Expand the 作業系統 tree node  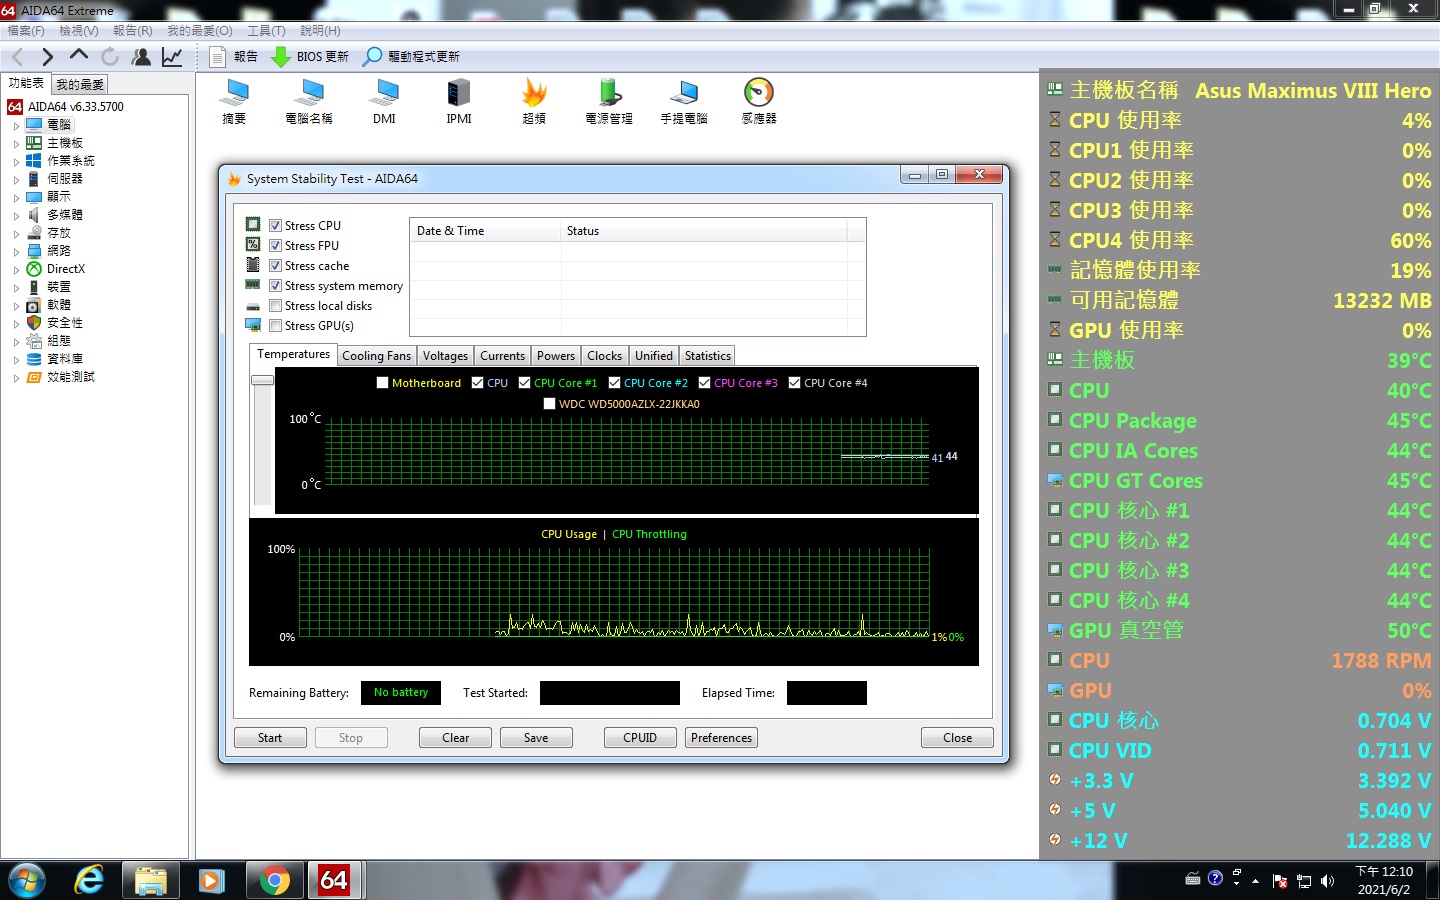pyautogui.click(x=16, y=161)
